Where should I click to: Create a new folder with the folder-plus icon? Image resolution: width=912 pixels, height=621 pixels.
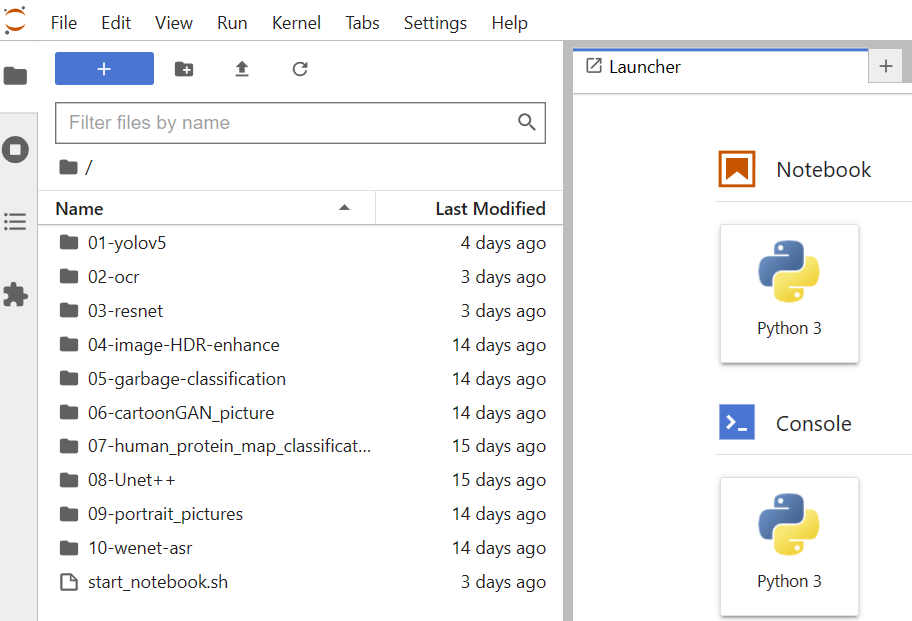(x=184, y=69)
